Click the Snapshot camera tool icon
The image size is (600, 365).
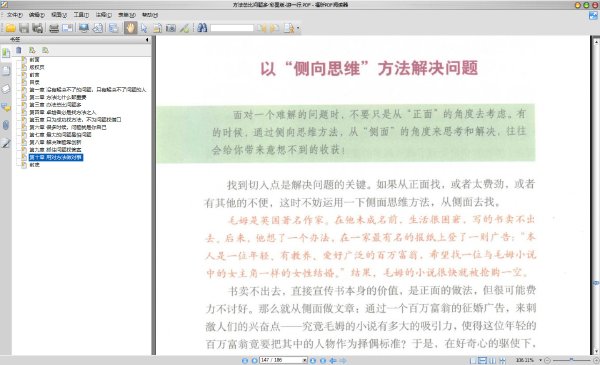click(171, 28)
